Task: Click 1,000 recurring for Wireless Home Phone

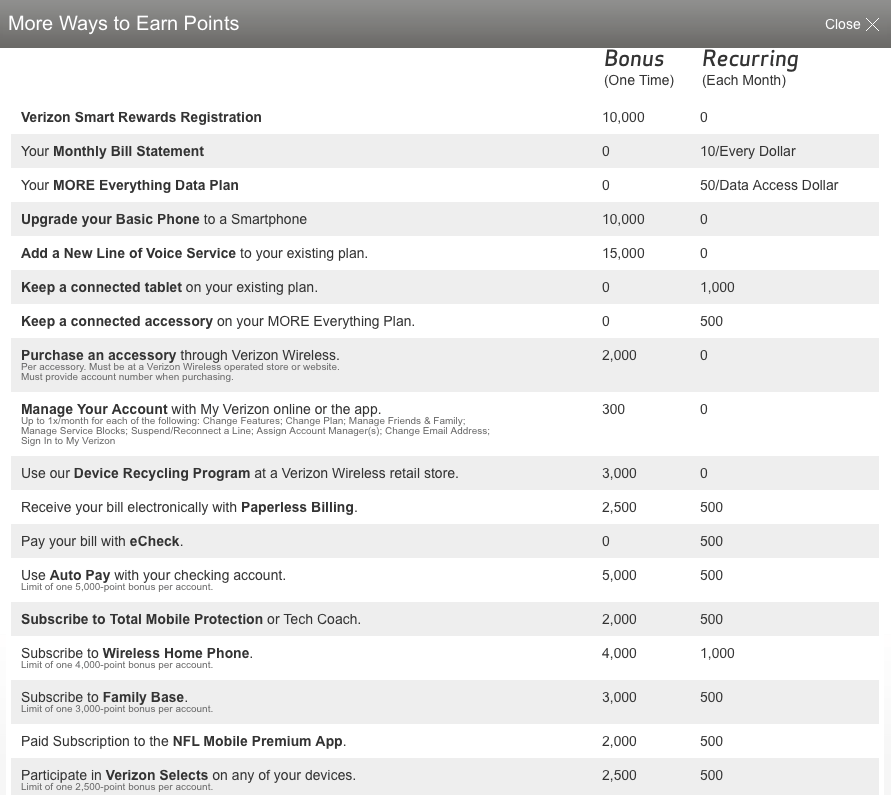Action: (x=717, y=654)
